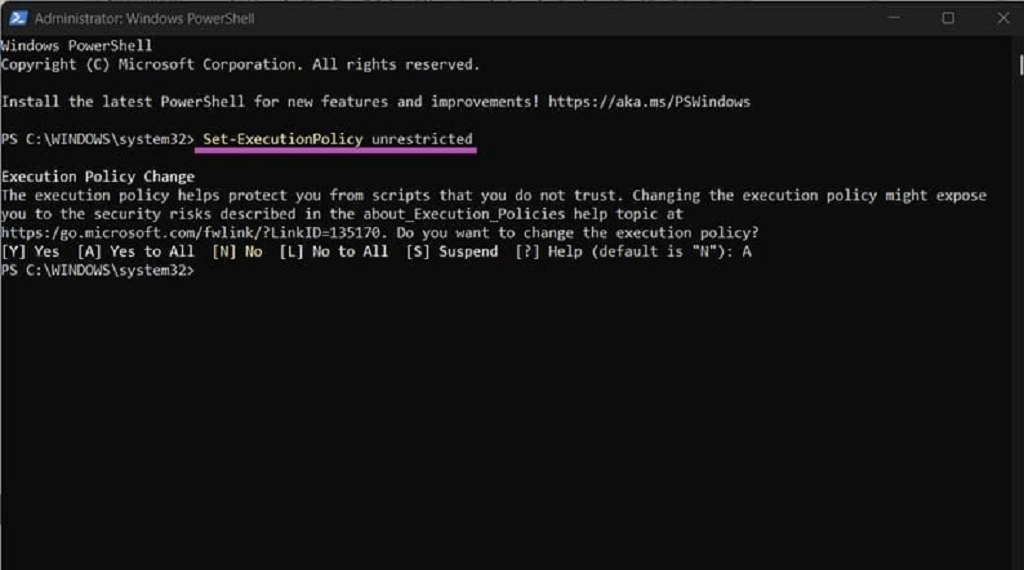Click the Copyright Microsoft Corporation line

(x=240, y=65)
